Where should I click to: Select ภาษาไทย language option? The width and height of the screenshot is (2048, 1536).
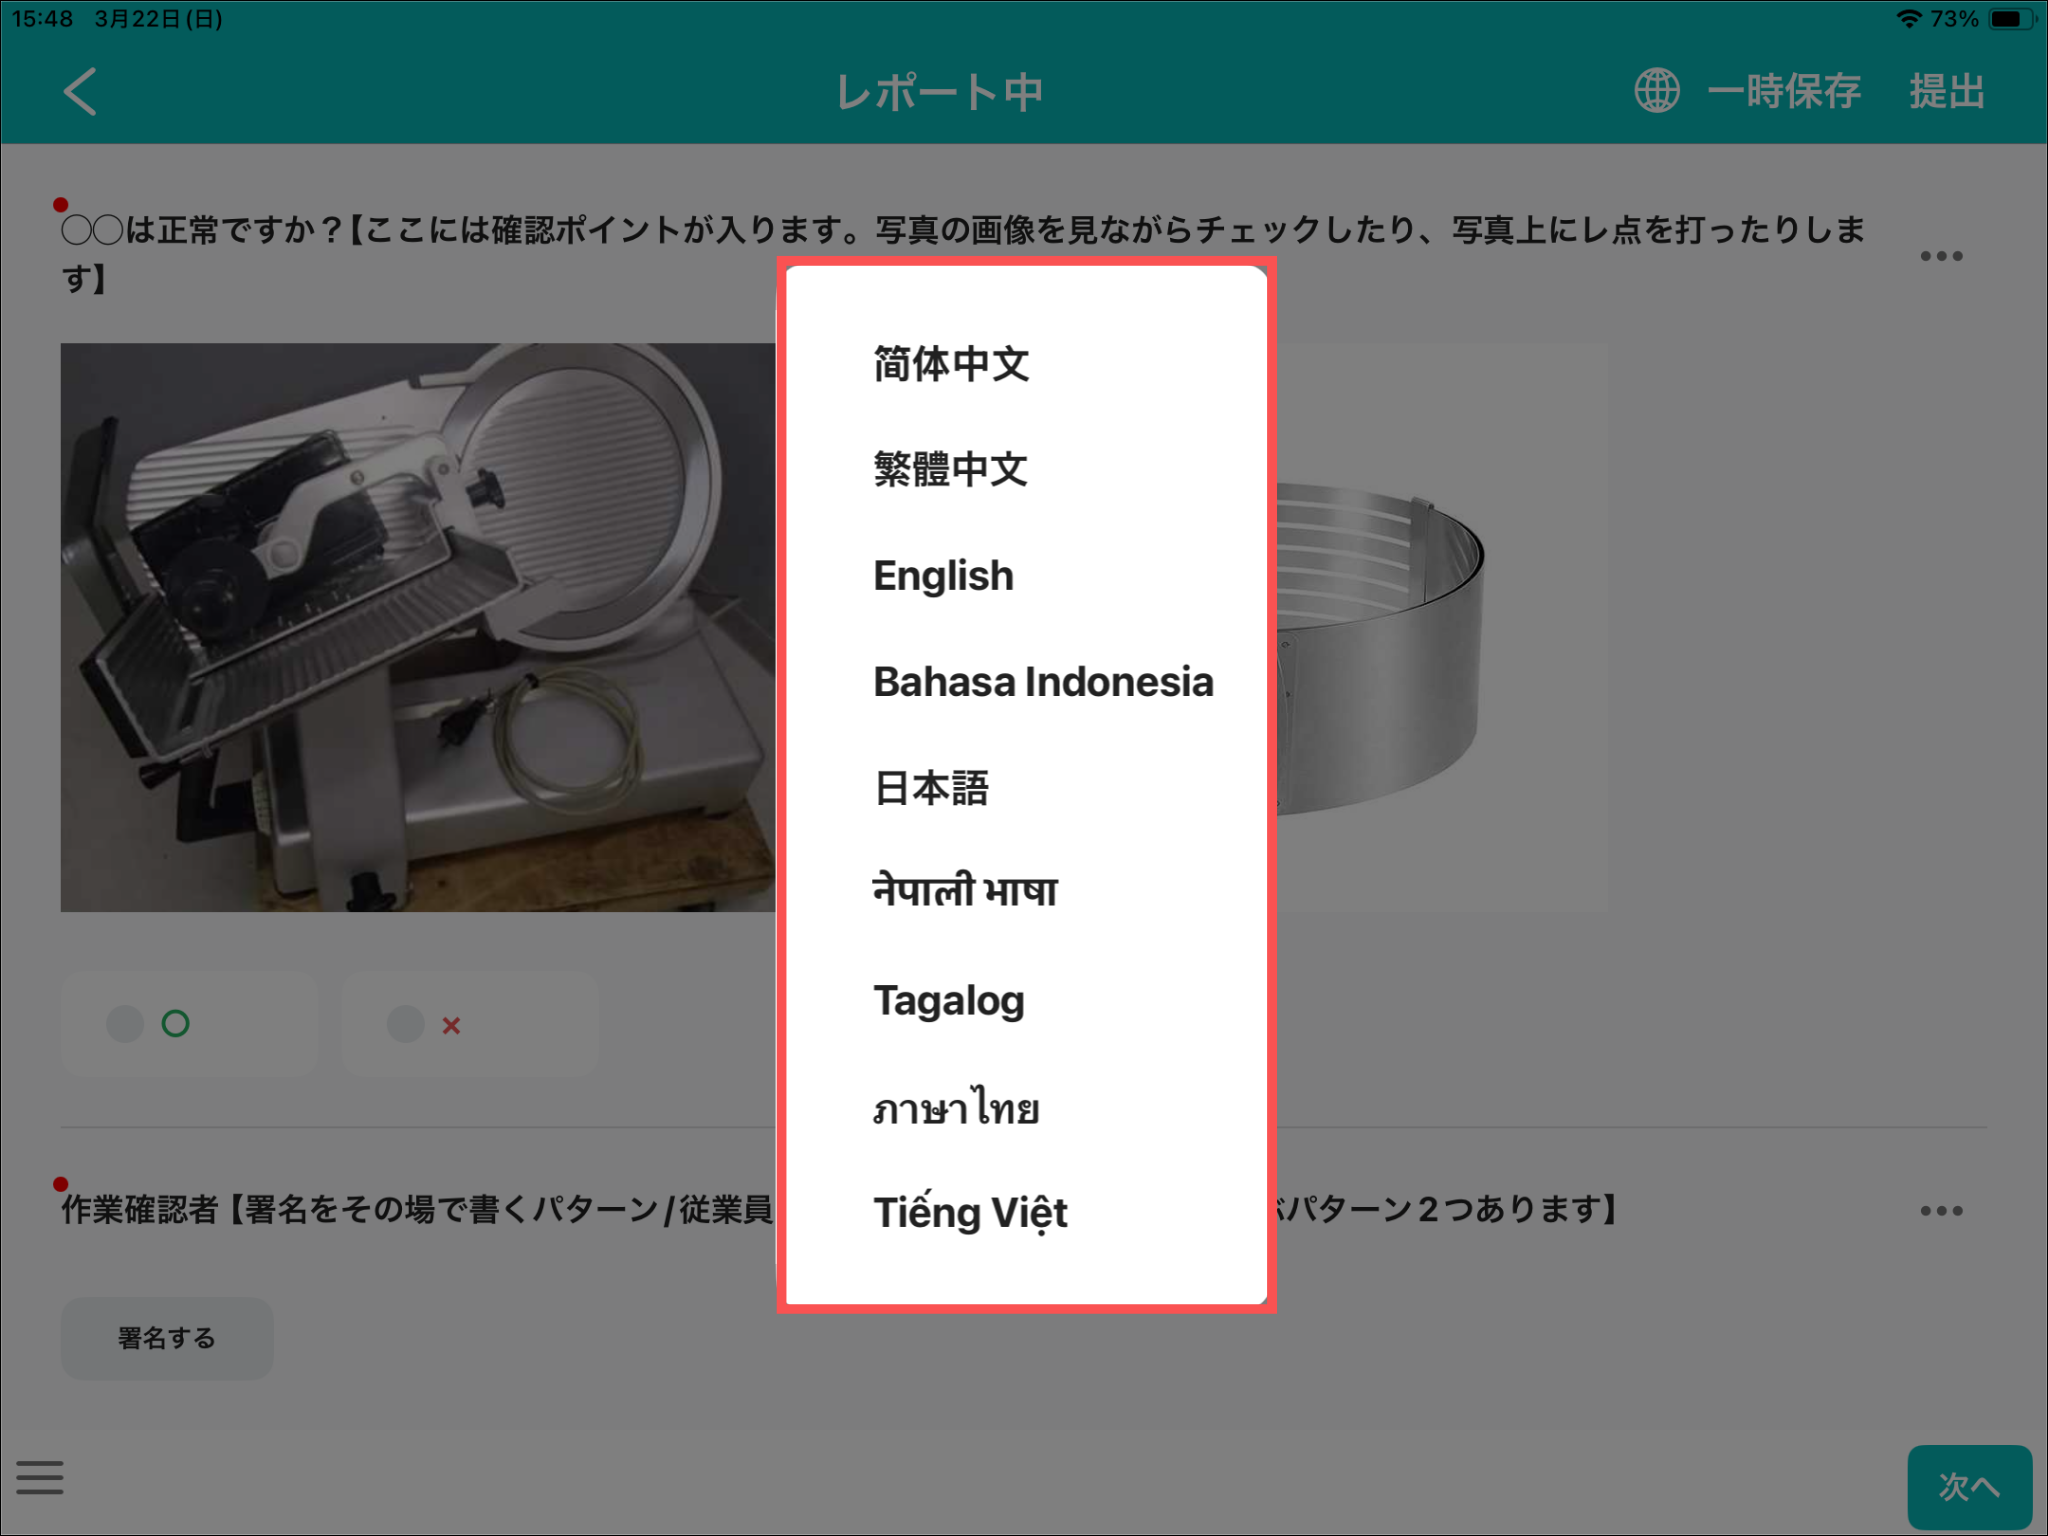[956, 1108]
